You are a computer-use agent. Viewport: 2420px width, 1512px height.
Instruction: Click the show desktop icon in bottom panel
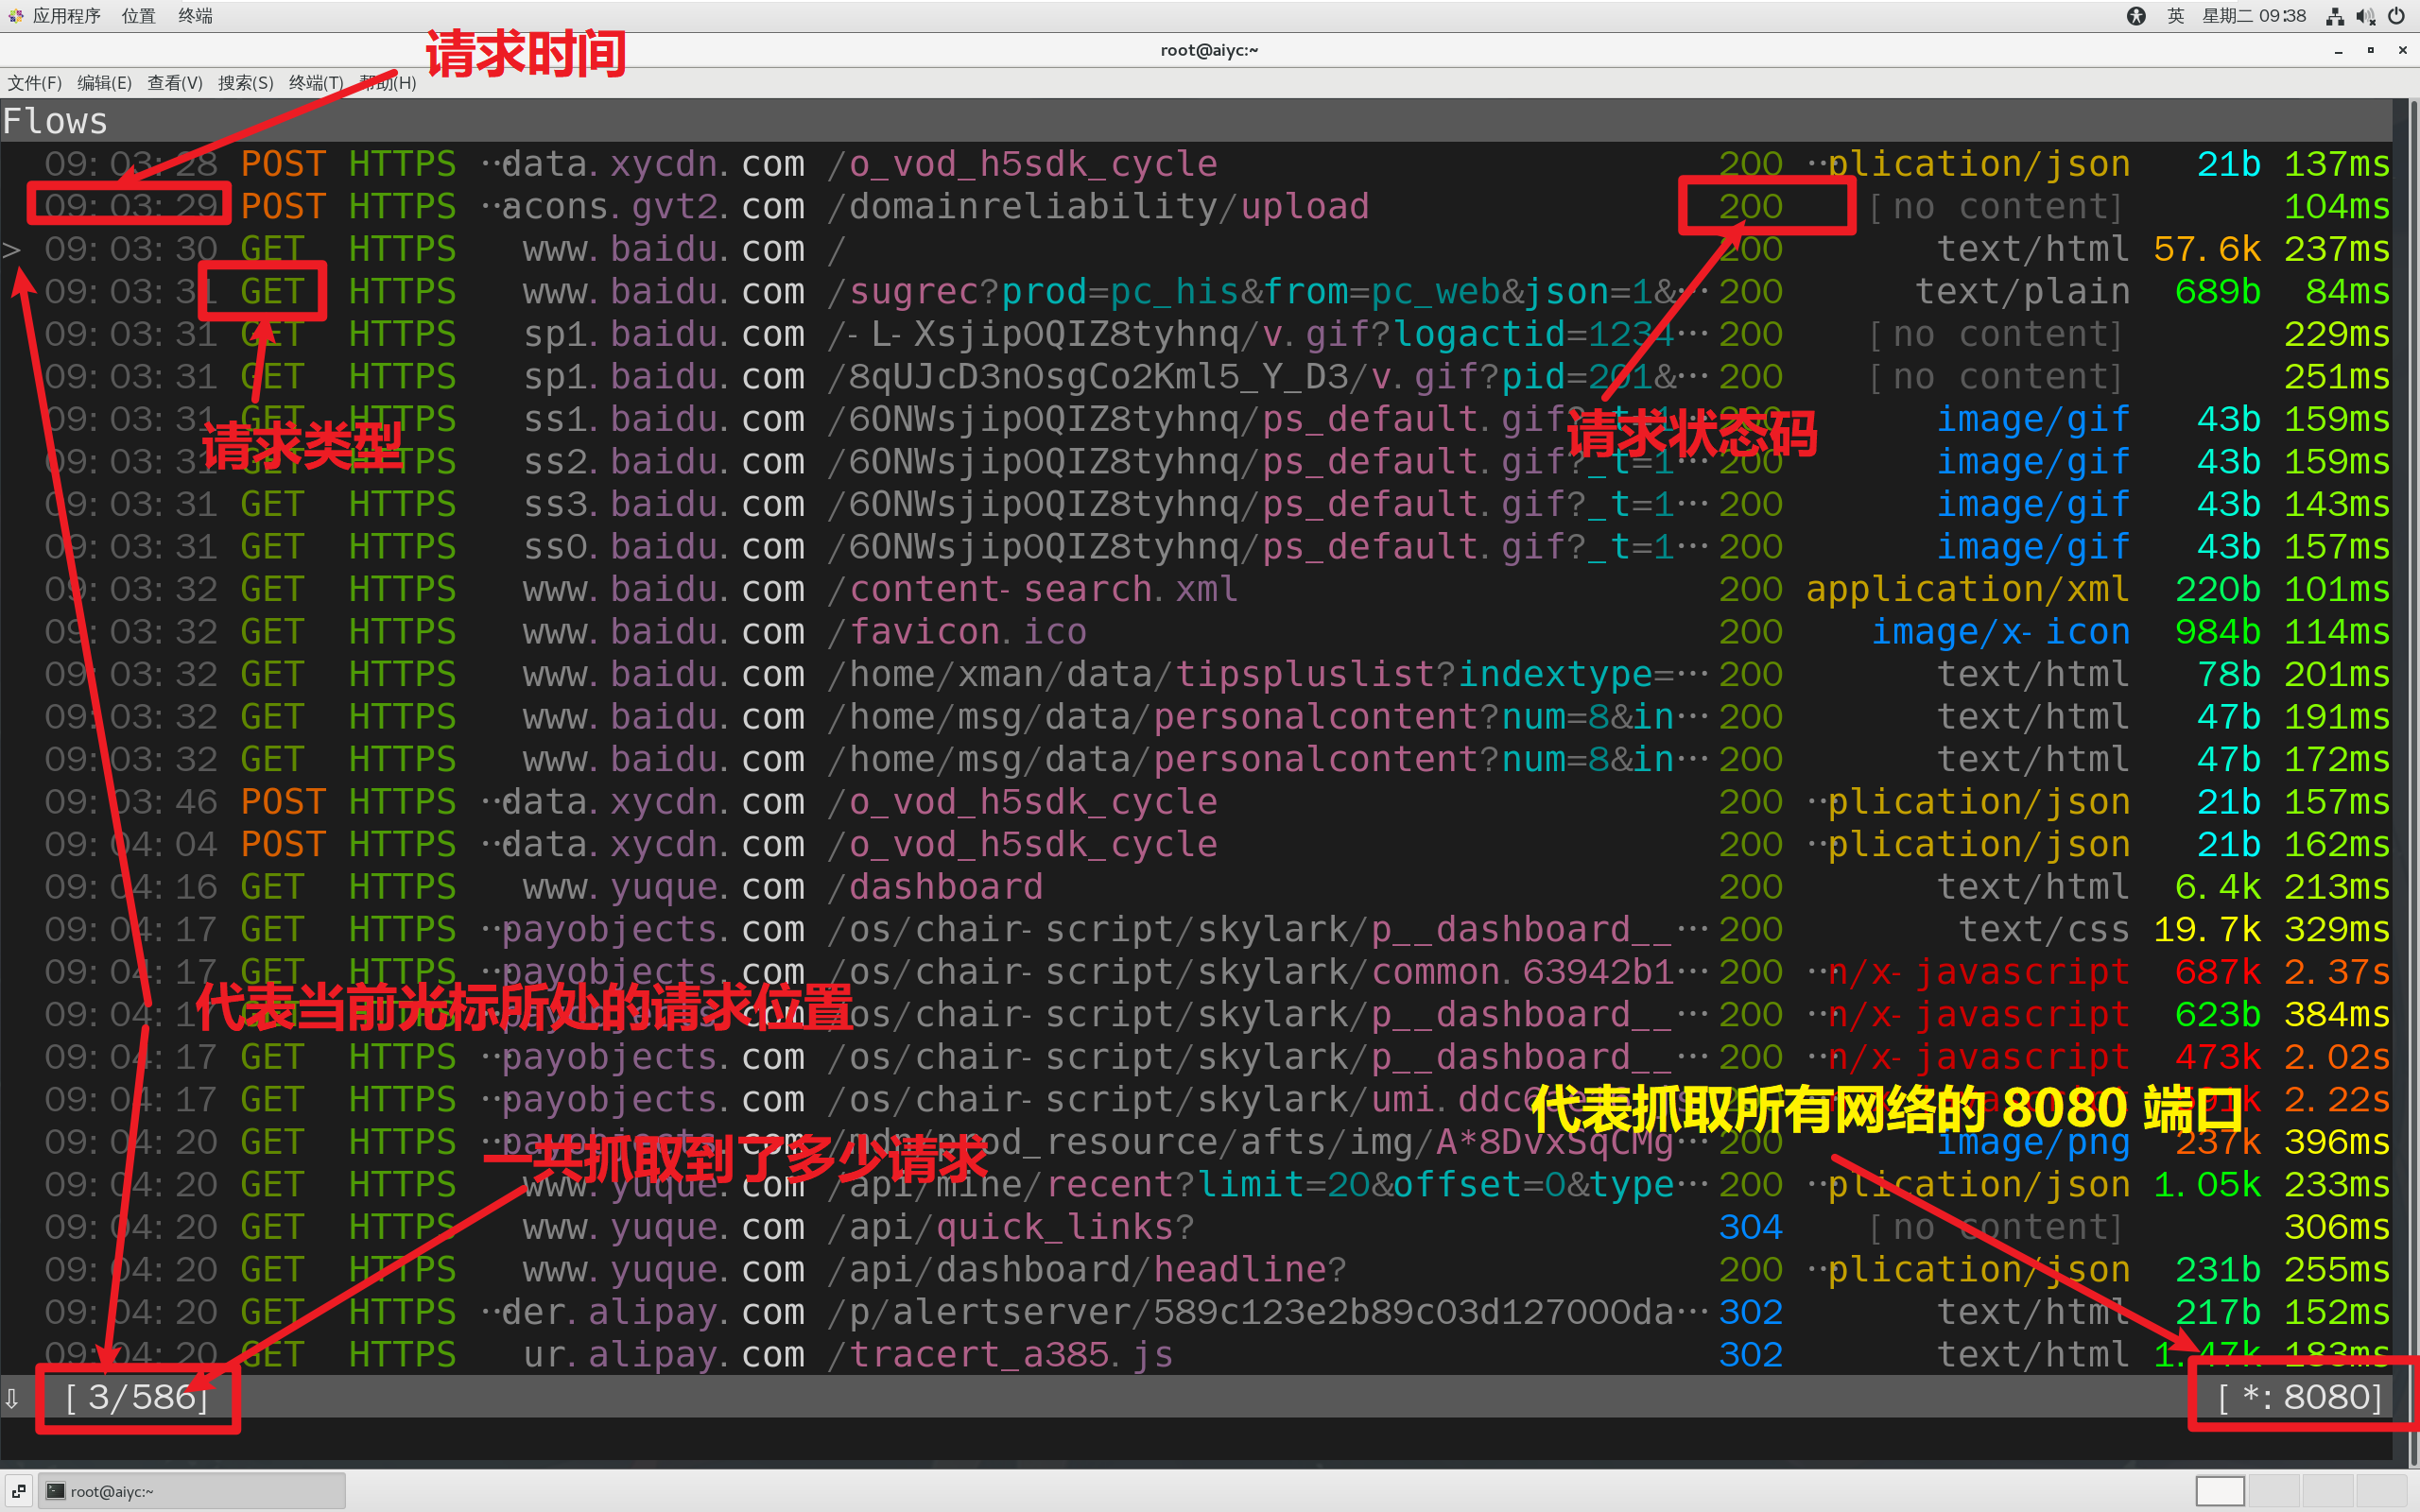coord(18,1491)
